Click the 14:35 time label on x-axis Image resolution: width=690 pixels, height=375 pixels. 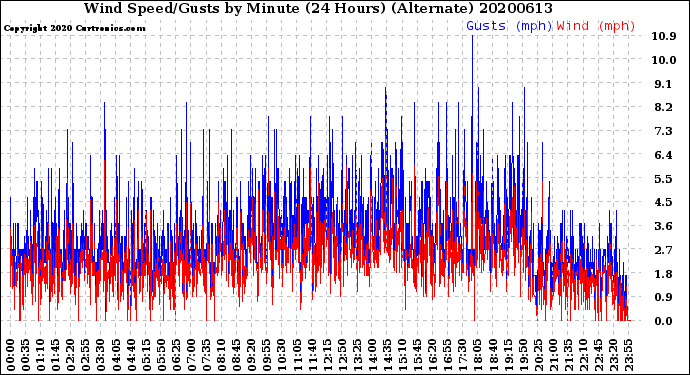coord(387,355)
